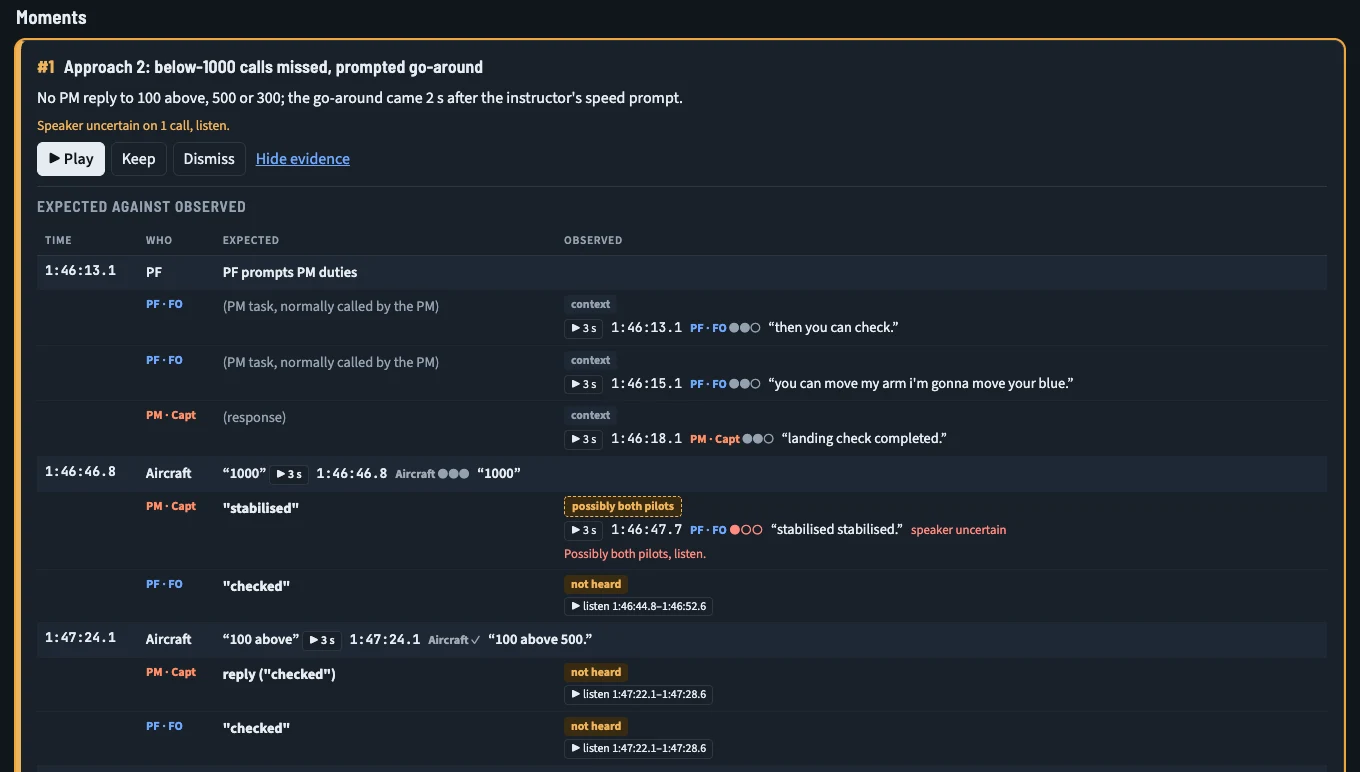Play the 3s clip for "you can move my arm"
Viewport: 1360px width, 772px height.
(x=583, y=384)
